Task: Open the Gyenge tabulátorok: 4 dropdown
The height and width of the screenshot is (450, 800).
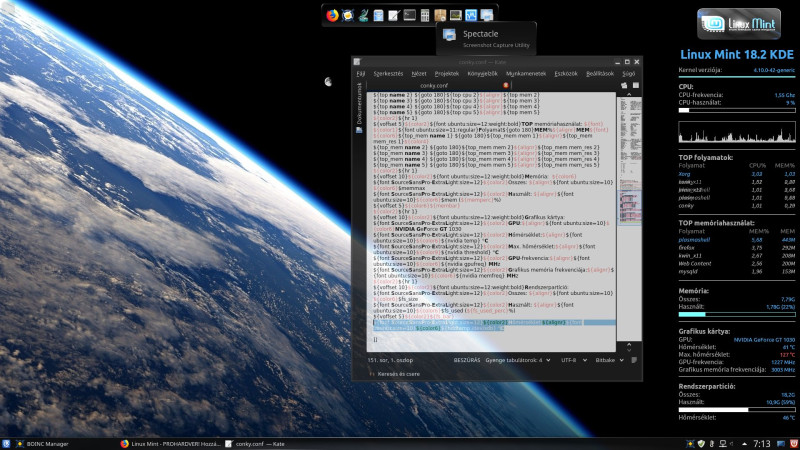Action: (x=517, y=360)
